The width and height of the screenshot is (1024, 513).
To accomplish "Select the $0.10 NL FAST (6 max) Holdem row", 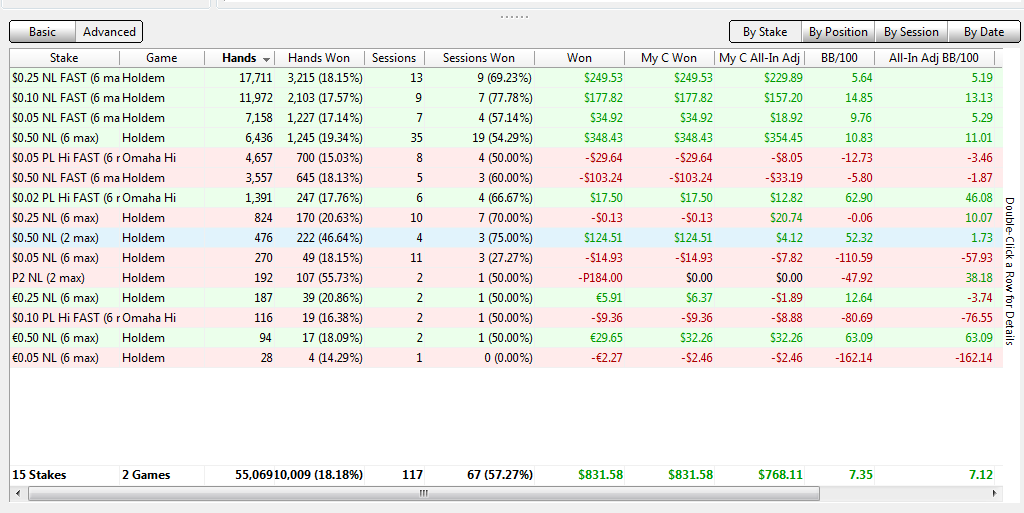I will [x=506, y=98].
